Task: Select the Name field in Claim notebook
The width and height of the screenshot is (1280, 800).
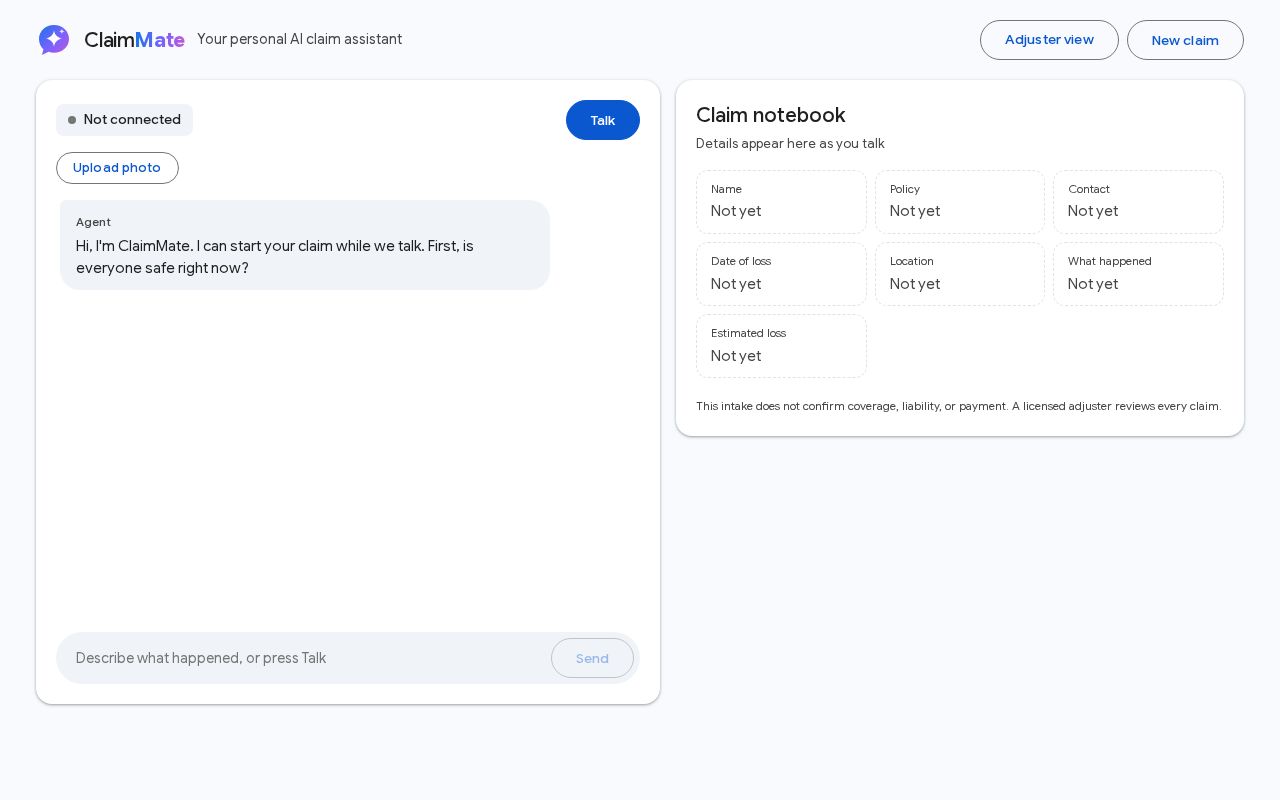Action: click(781, 202)
